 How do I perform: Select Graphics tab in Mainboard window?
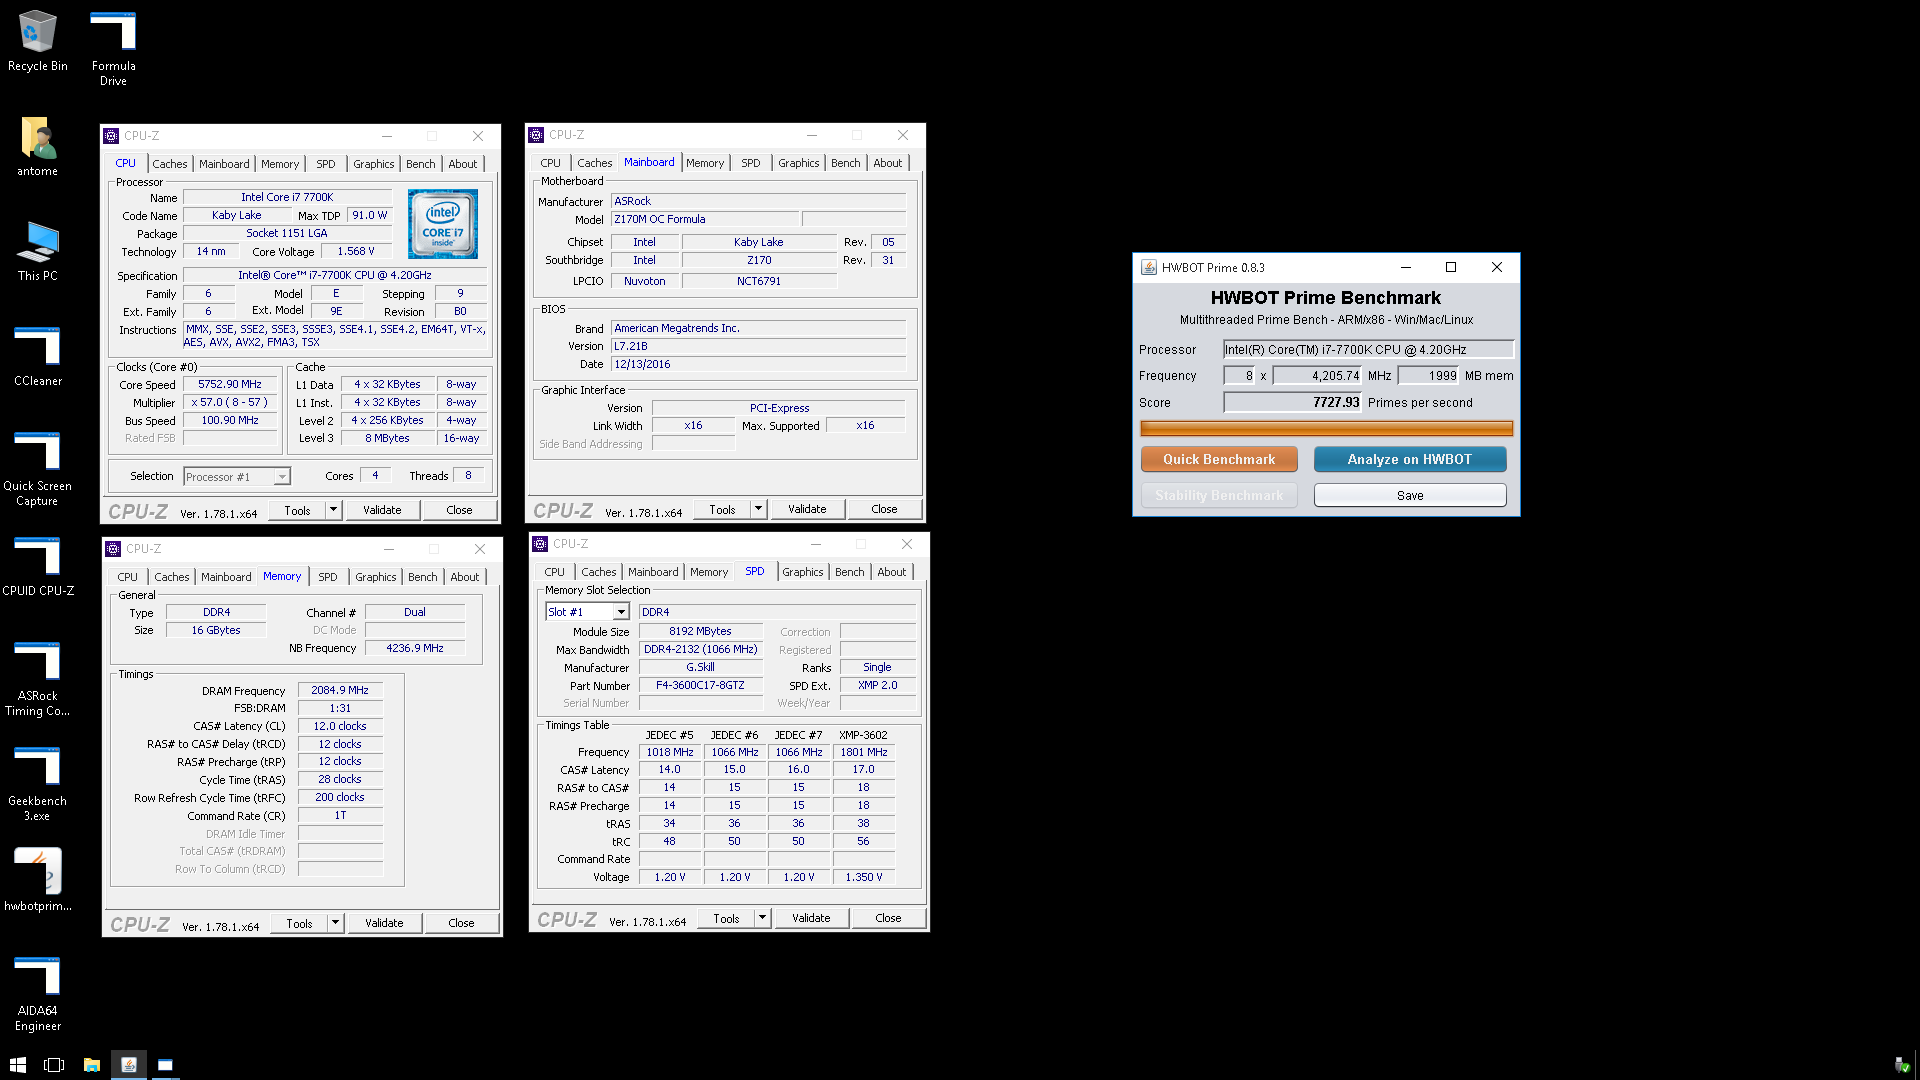pos(799,163)
